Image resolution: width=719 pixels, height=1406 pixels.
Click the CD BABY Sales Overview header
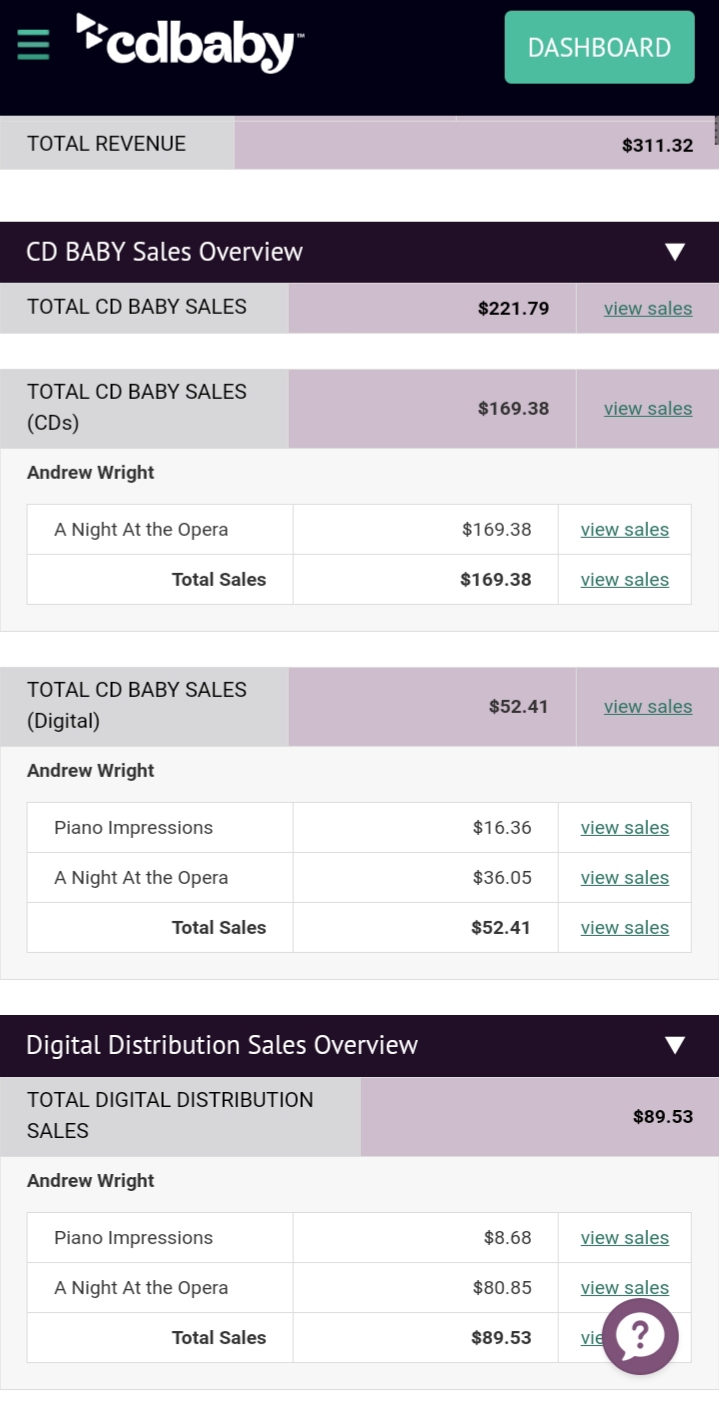(x=359, y=252)
